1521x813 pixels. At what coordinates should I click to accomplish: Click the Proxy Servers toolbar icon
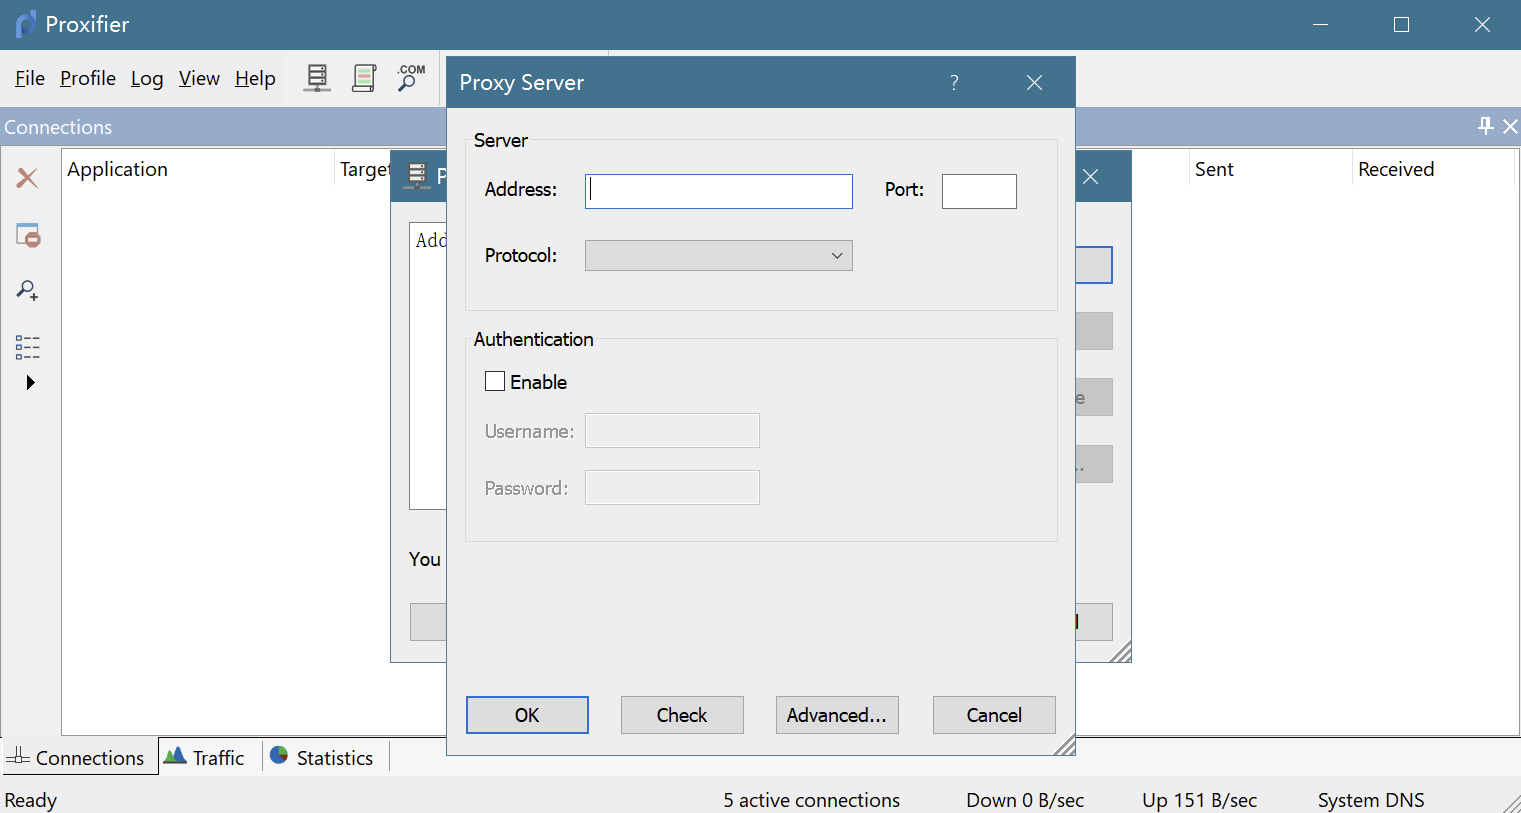pyautogui.click(x=317, y=78)
